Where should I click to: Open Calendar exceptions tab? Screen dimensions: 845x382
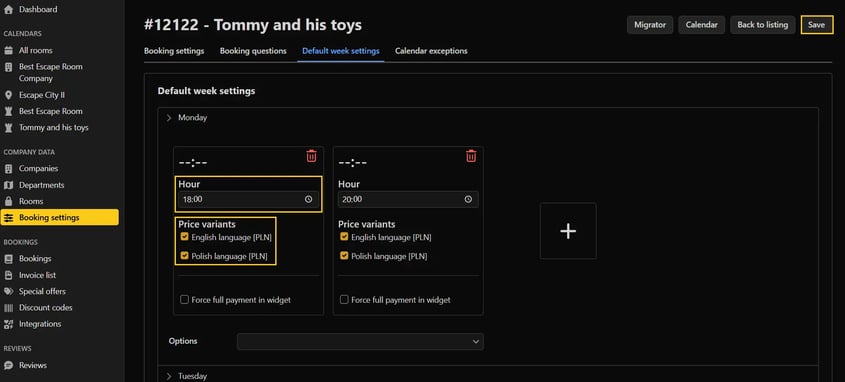(x=431, y=51)
